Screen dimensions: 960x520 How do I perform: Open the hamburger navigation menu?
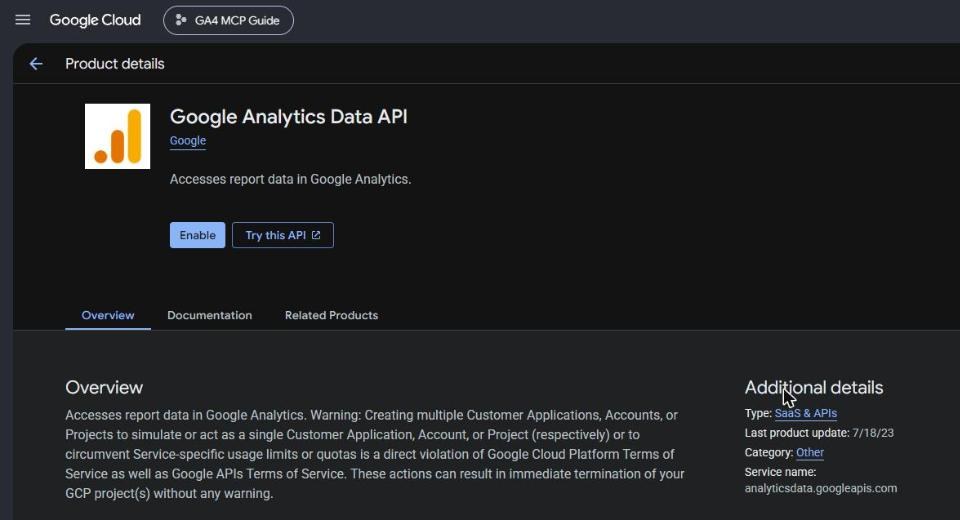[23, 20]
